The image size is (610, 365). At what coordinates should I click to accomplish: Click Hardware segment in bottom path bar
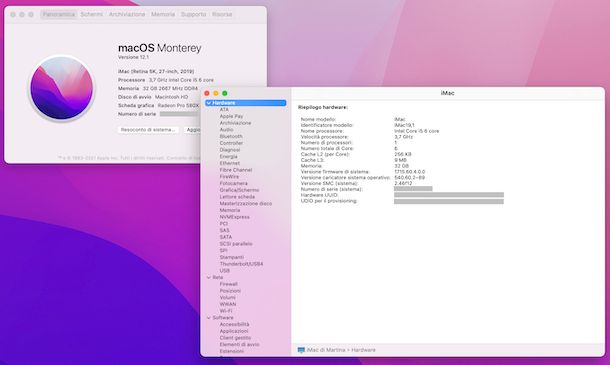(363, 350)
